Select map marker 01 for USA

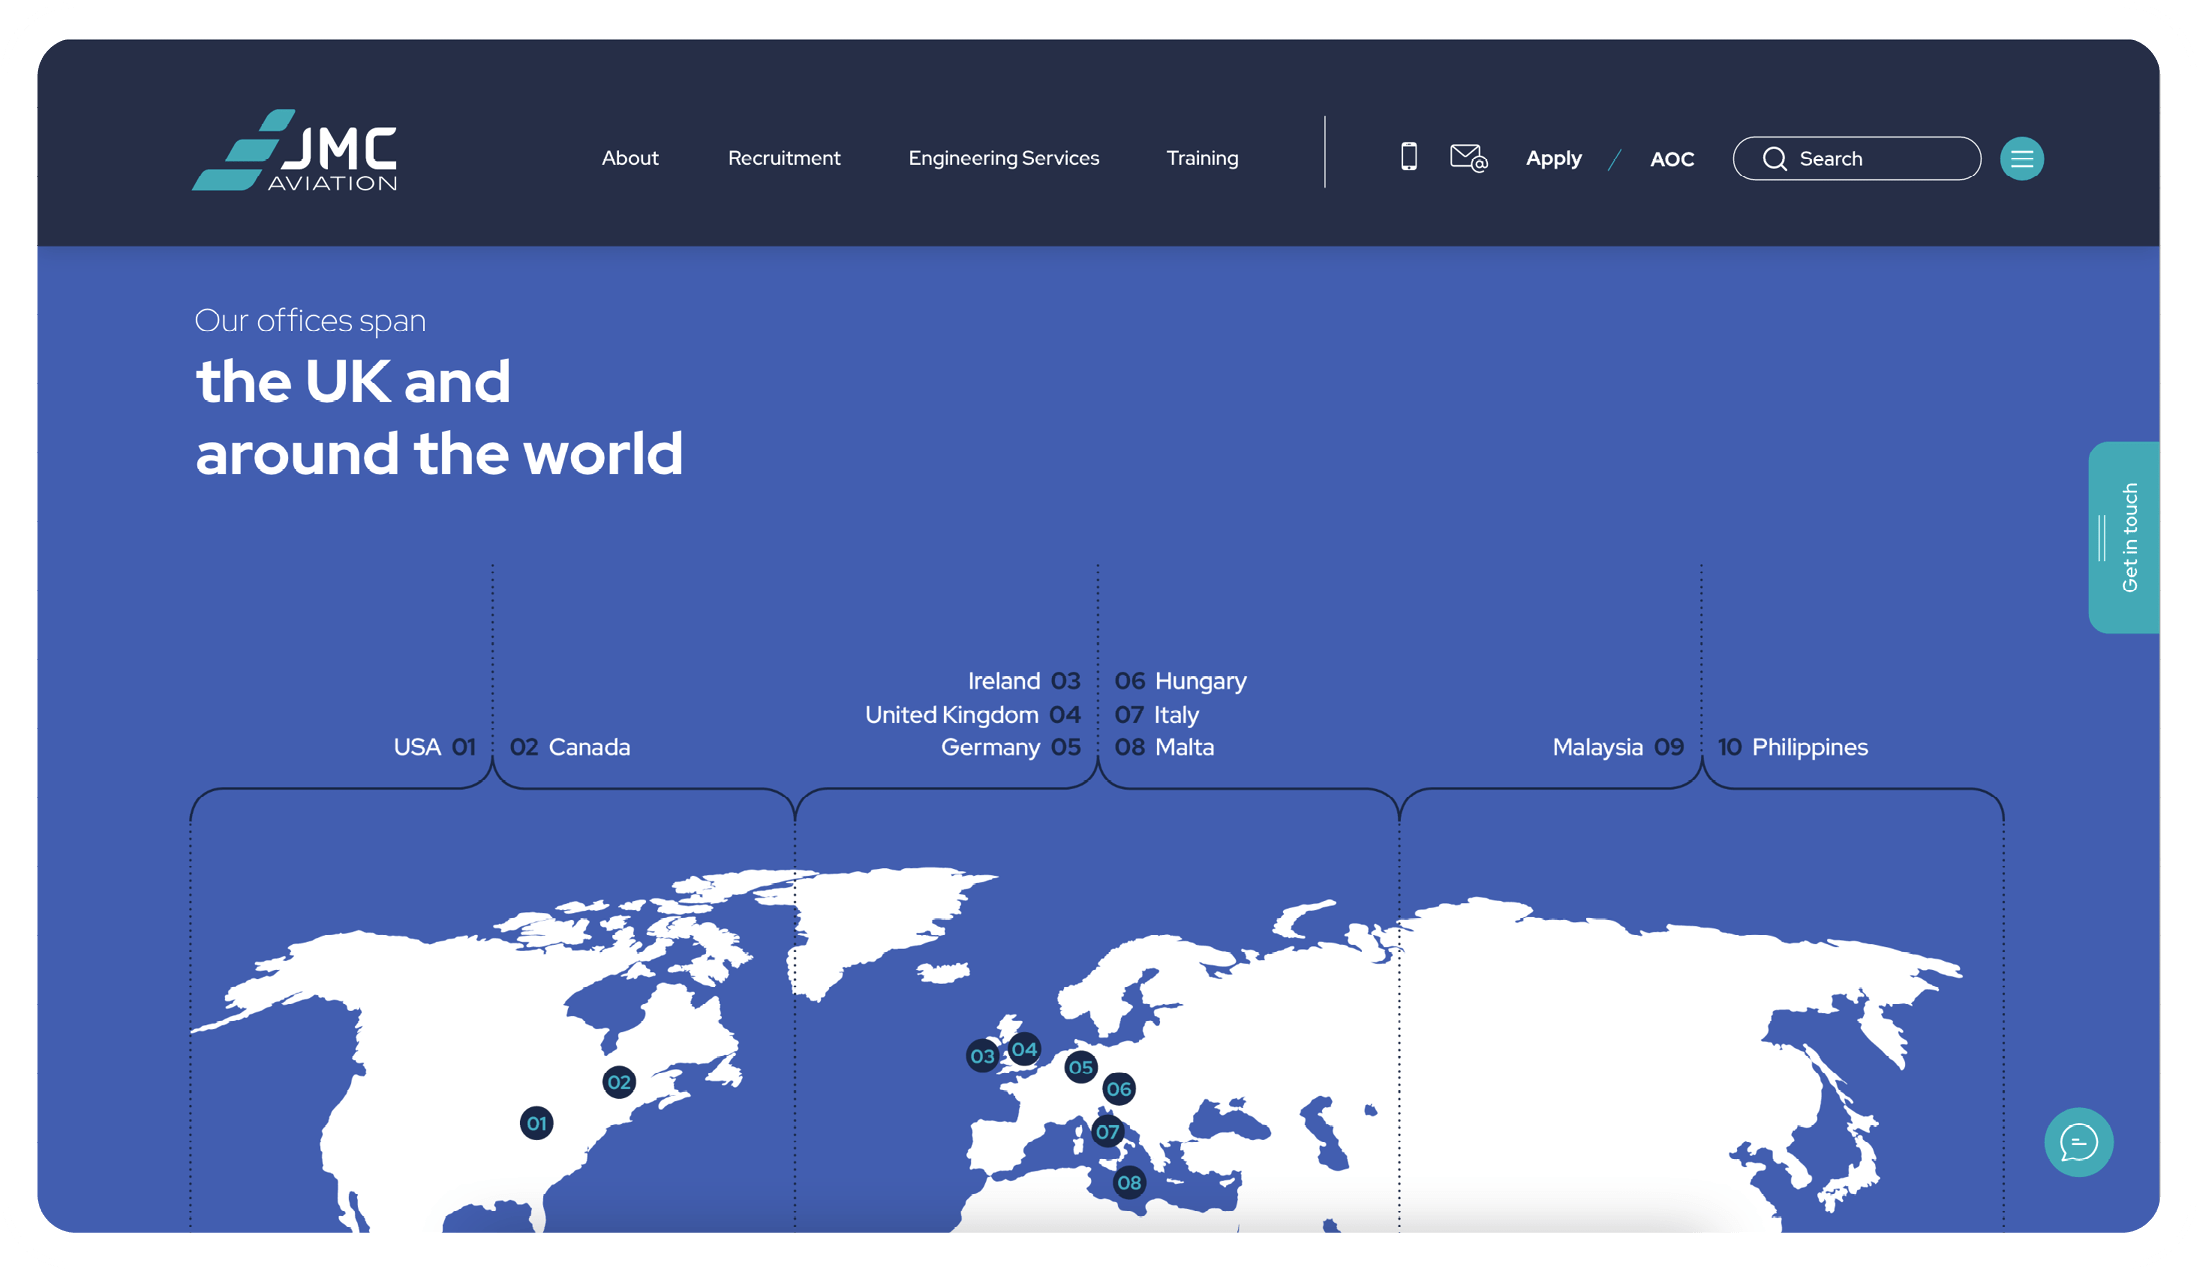[537, 1123]
